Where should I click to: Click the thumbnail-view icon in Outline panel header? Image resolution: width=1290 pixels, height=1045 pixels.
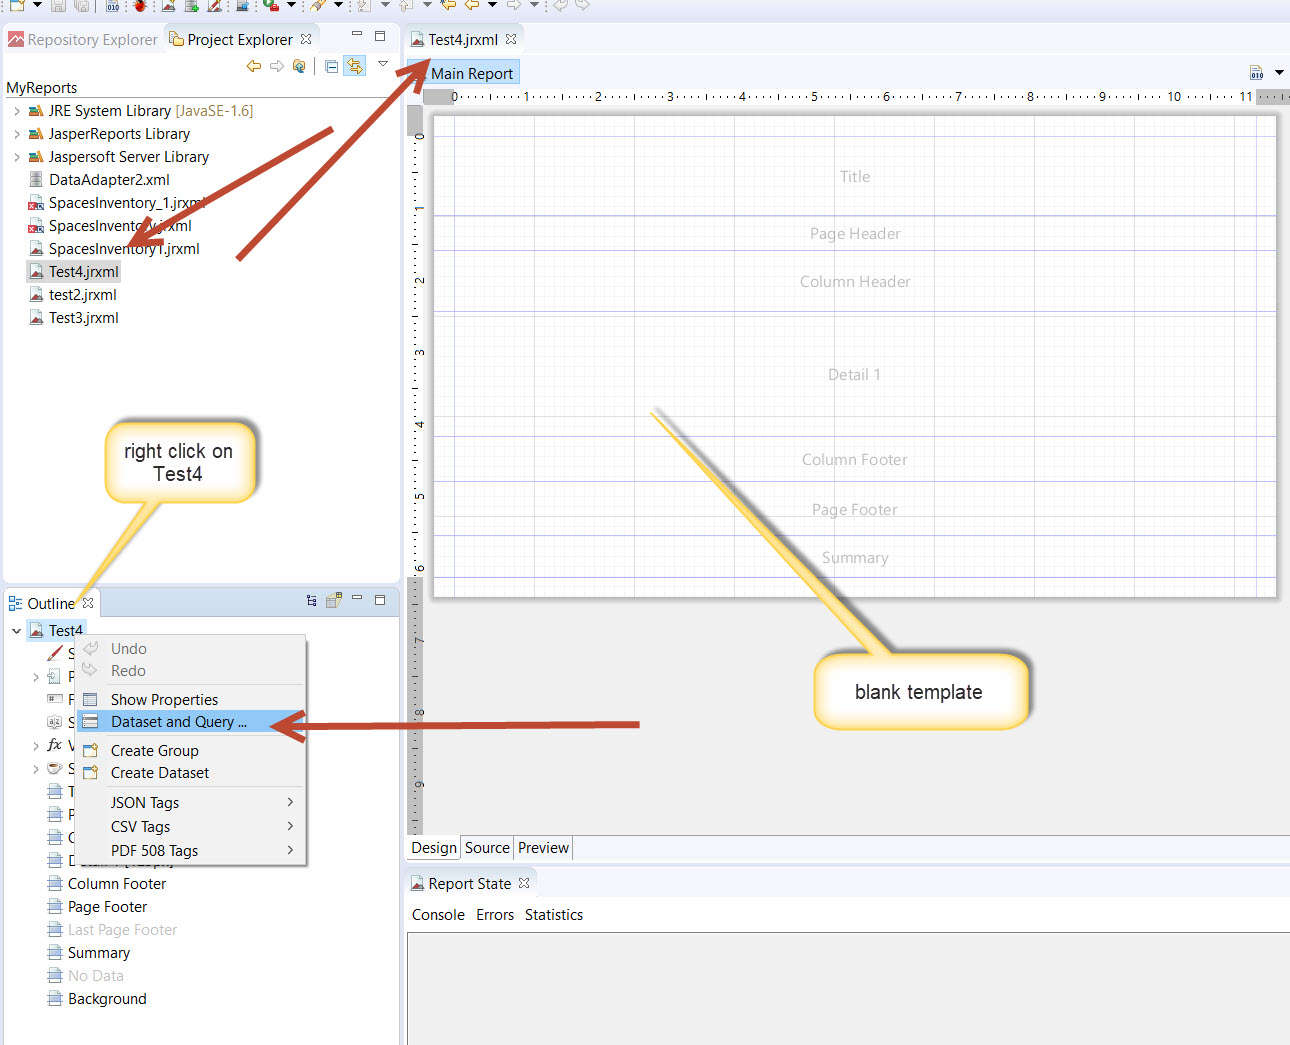(x=333, y=601)
